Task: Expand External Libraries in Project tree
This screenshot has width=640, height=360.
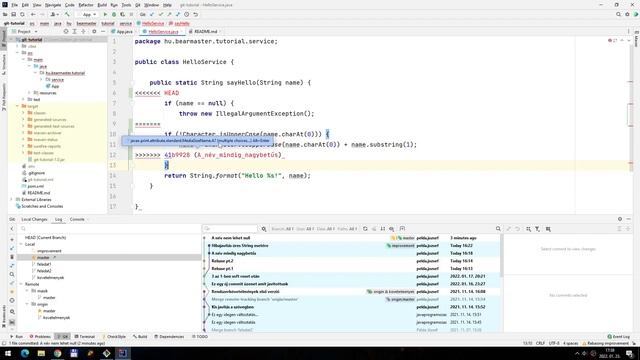Action: [x=11, y=200]
